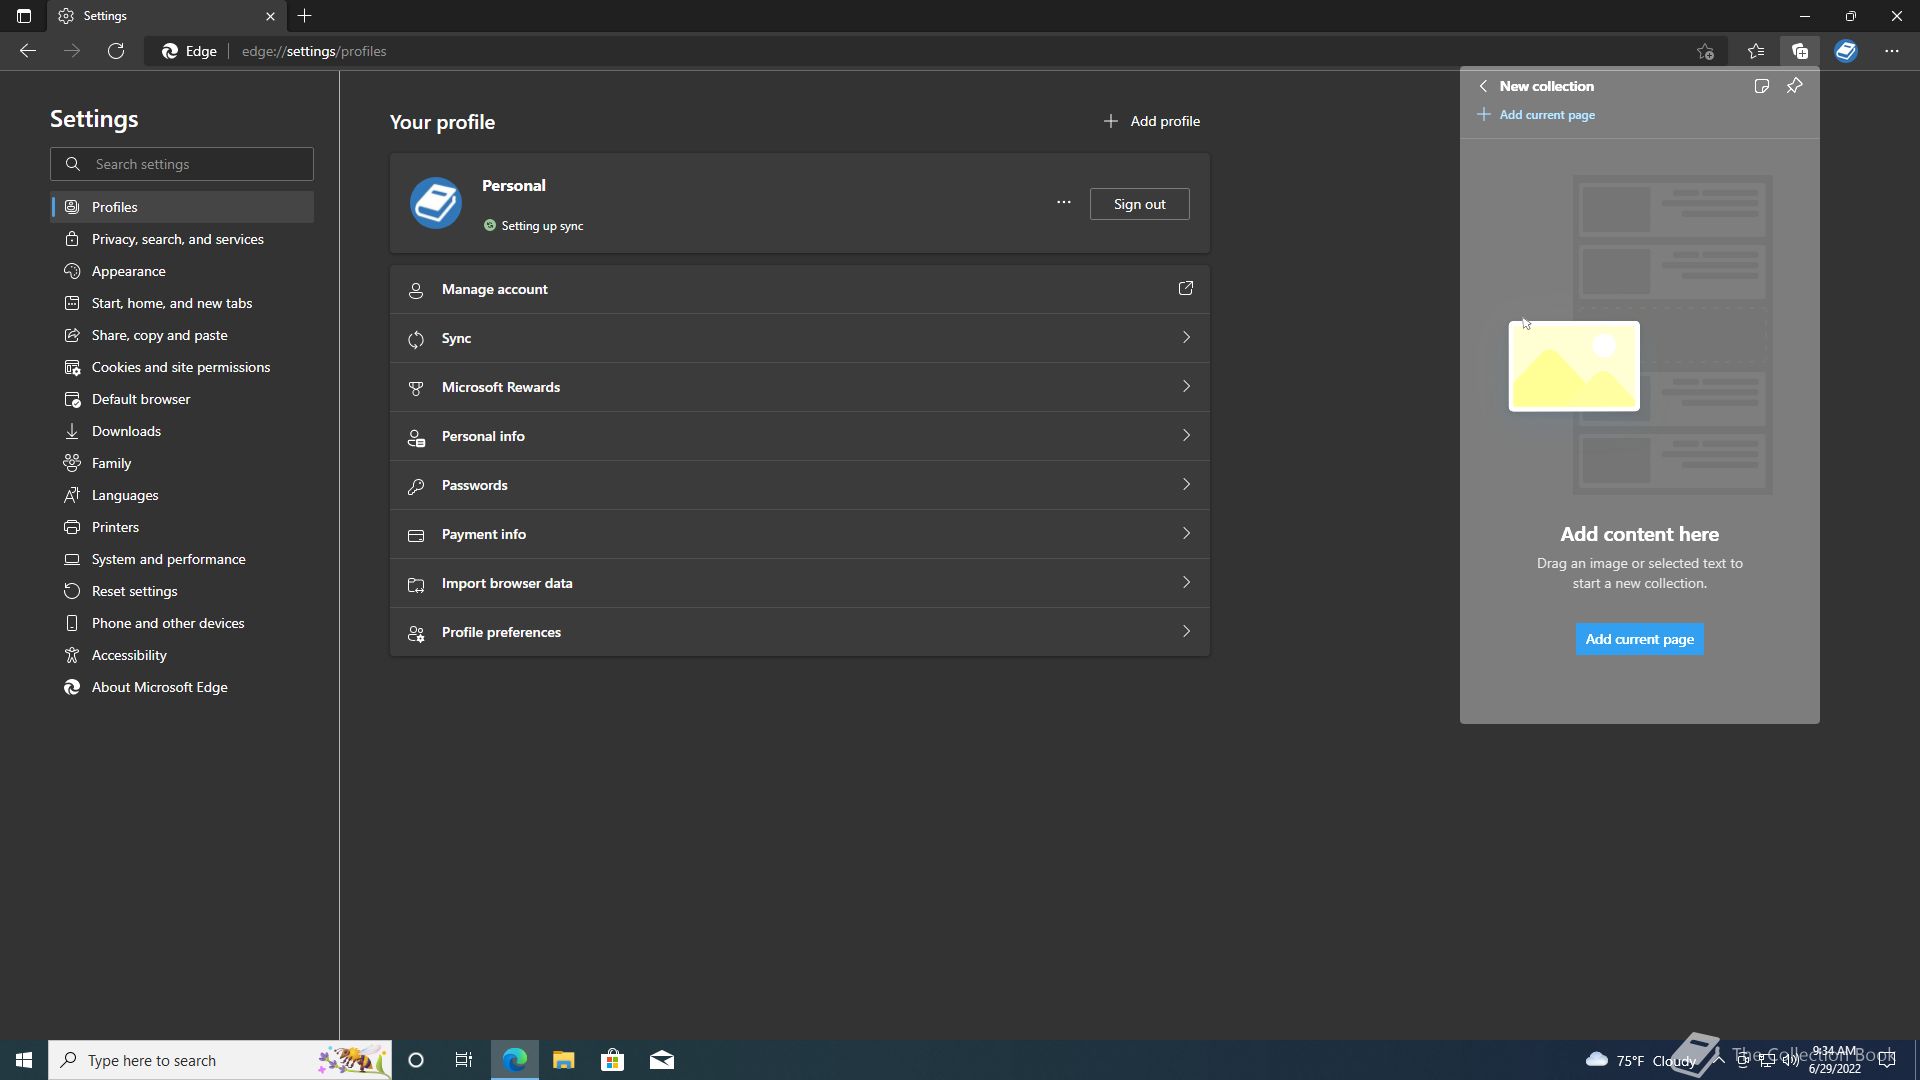The height and width of the screenshot is (1080, 1920).
Task: Open Phone and other devices
Action: click(x=182, y=623)
